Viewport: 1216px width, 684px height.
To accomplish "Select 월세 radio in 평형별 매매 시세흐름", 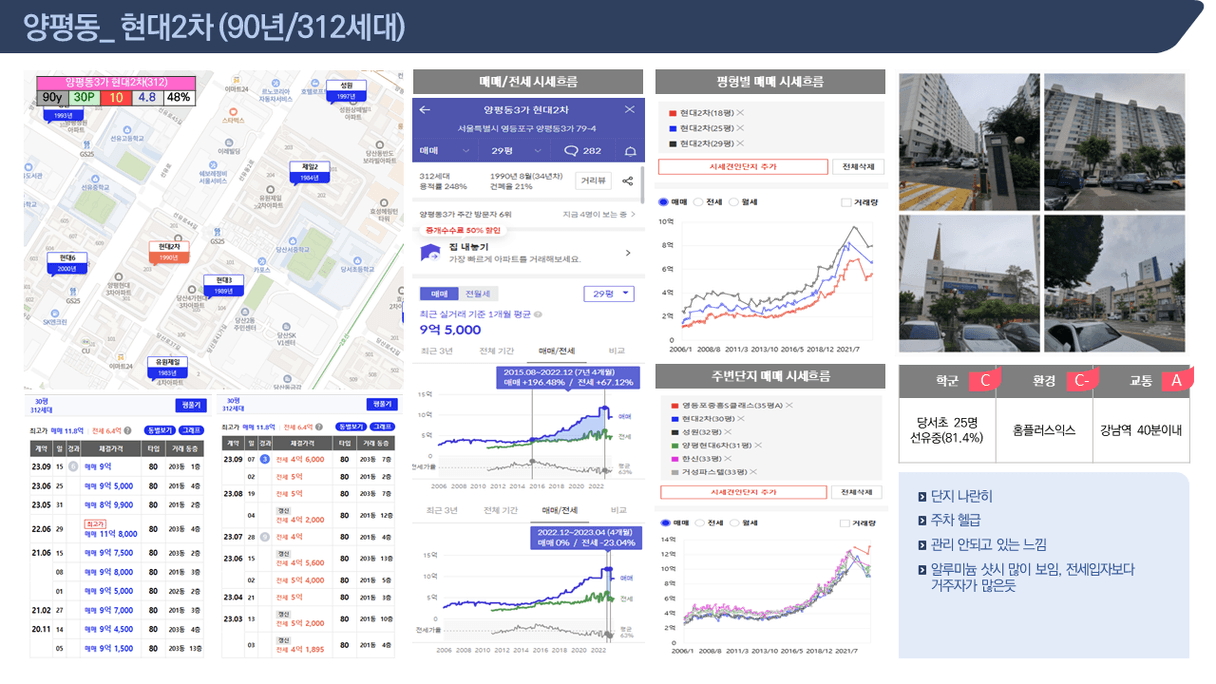I will coord(733,201).
